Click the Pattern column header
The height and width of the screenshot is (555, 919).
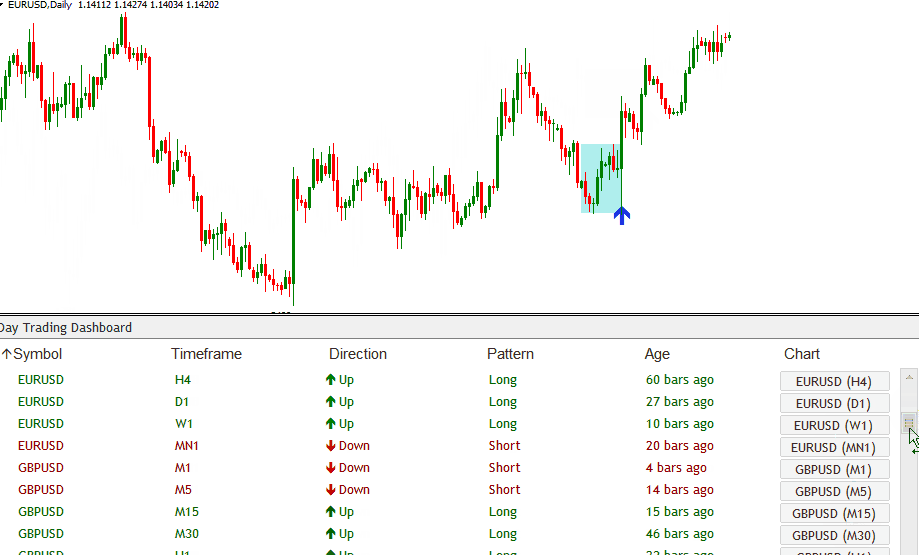click(510, 354)
